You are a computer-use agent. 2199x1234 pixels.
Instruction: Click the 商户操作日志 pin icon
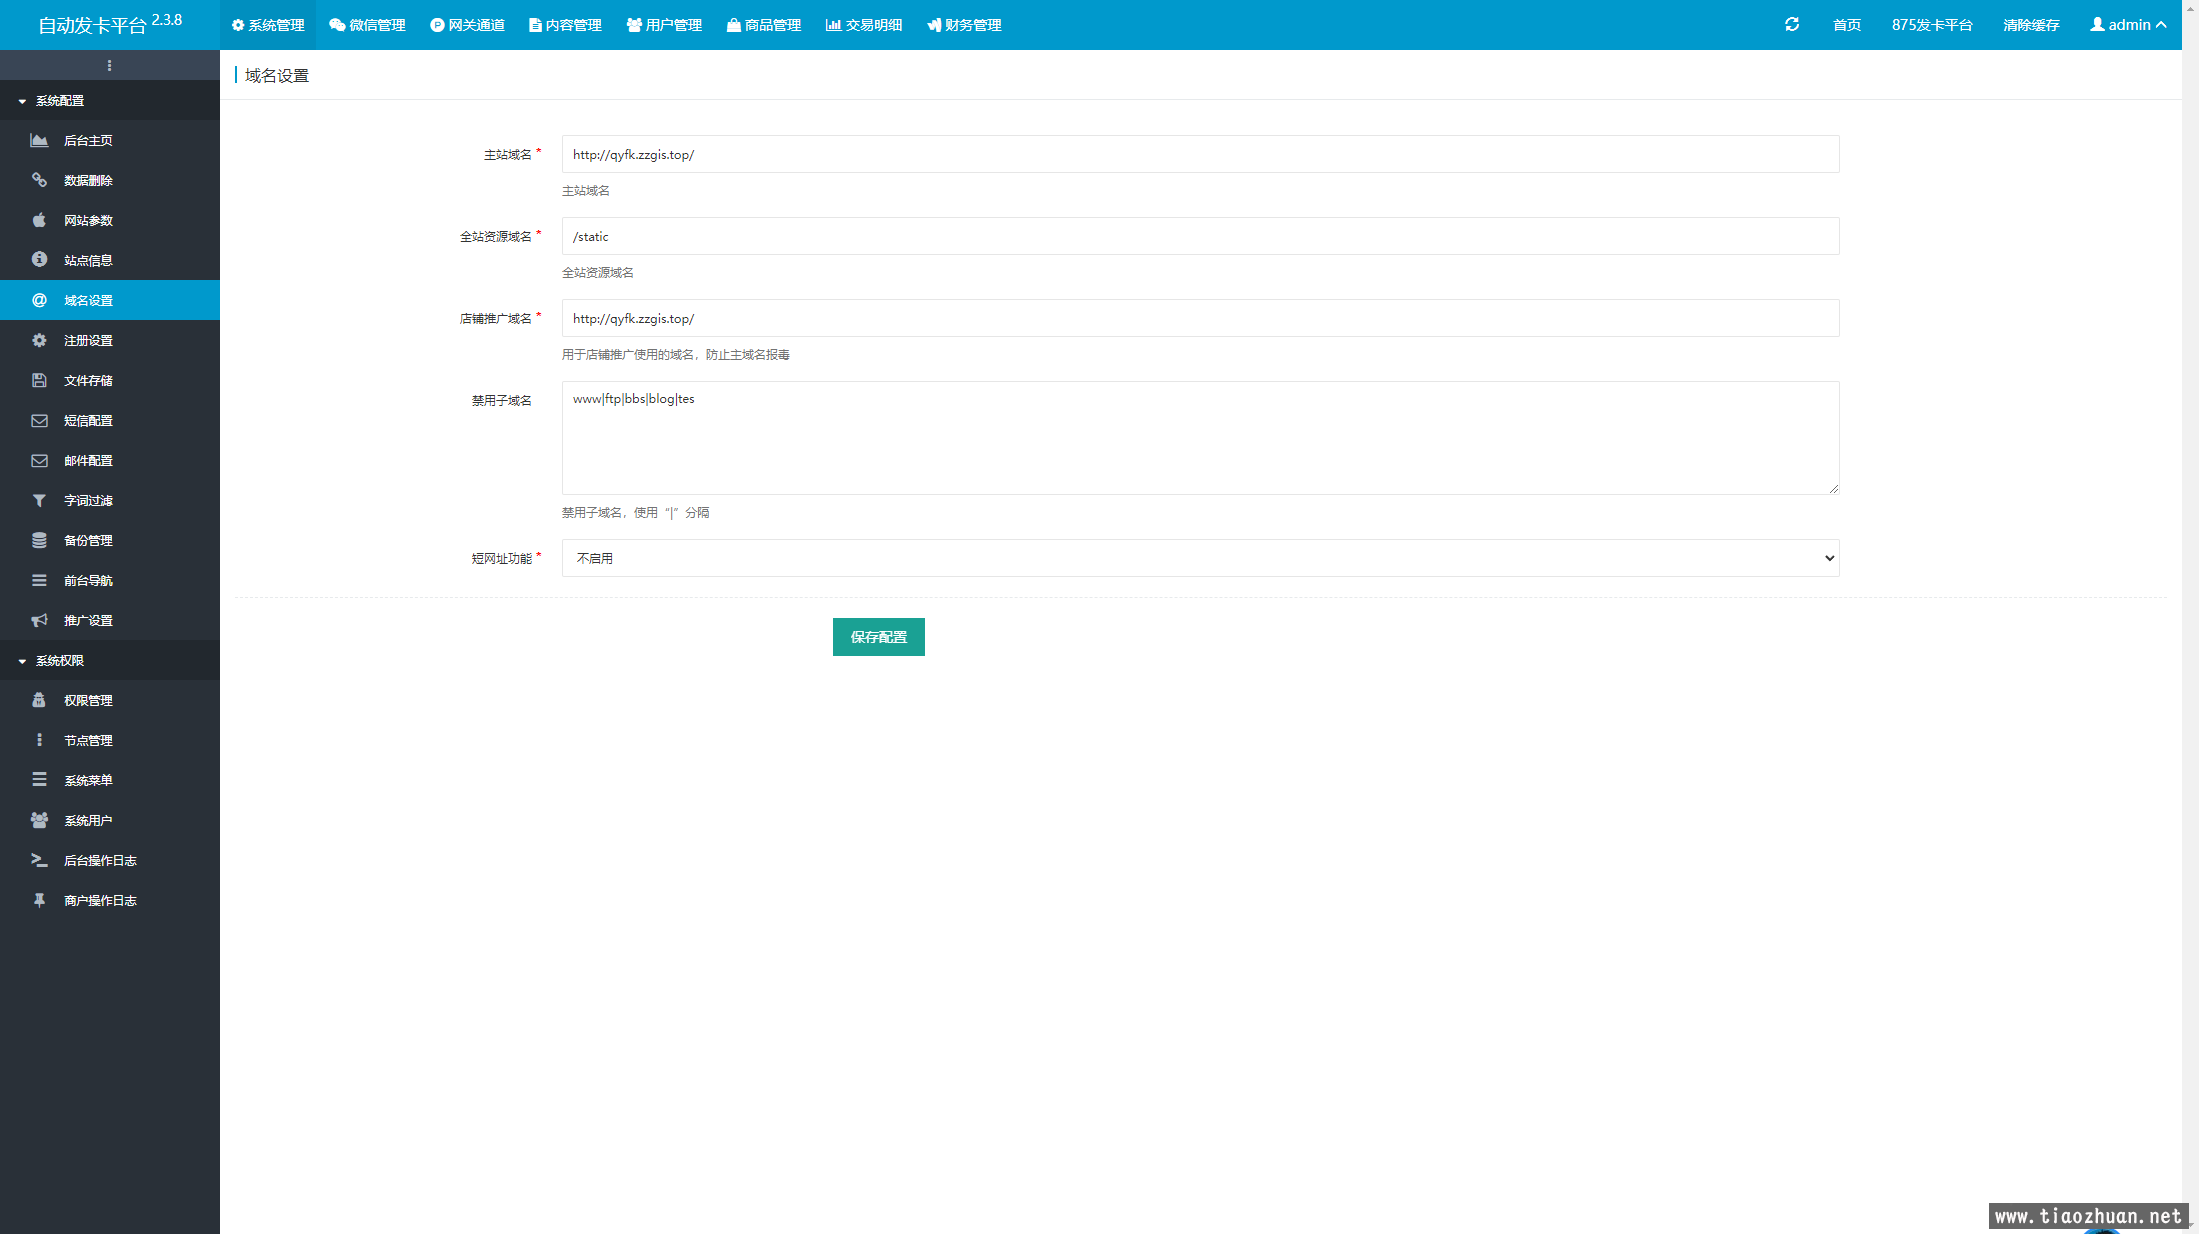[x=39, y=900]
